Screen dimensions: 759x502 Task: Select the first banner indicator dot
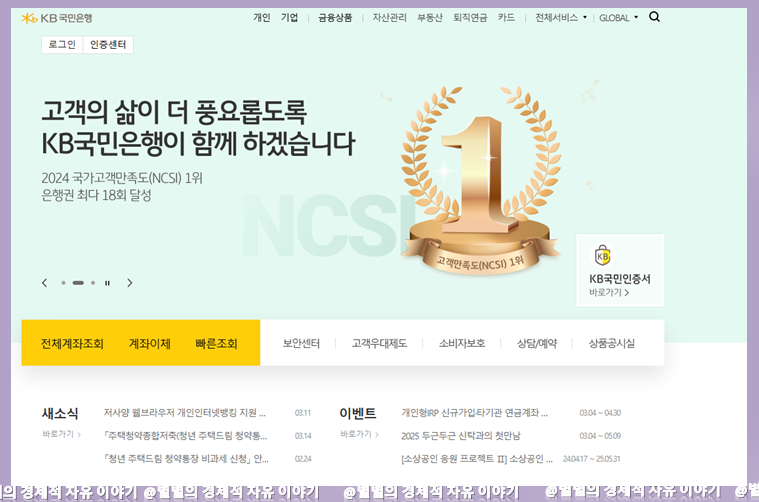pos(63,283)
